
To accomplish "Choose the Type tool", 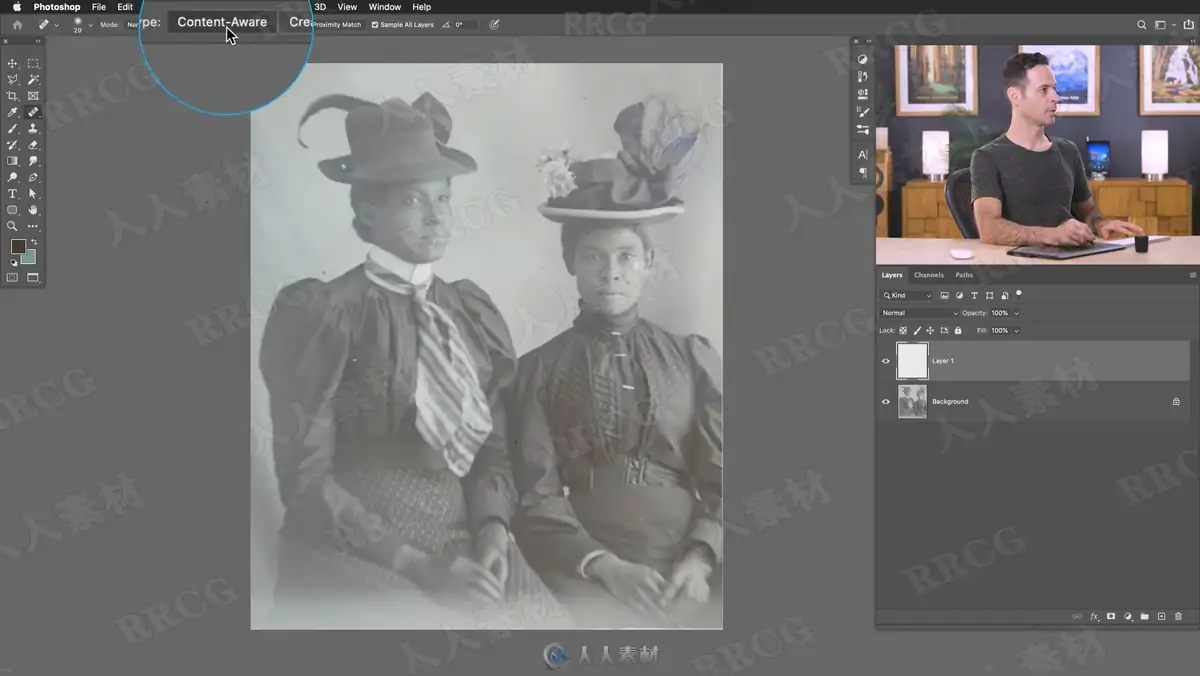I will (12, 193).
